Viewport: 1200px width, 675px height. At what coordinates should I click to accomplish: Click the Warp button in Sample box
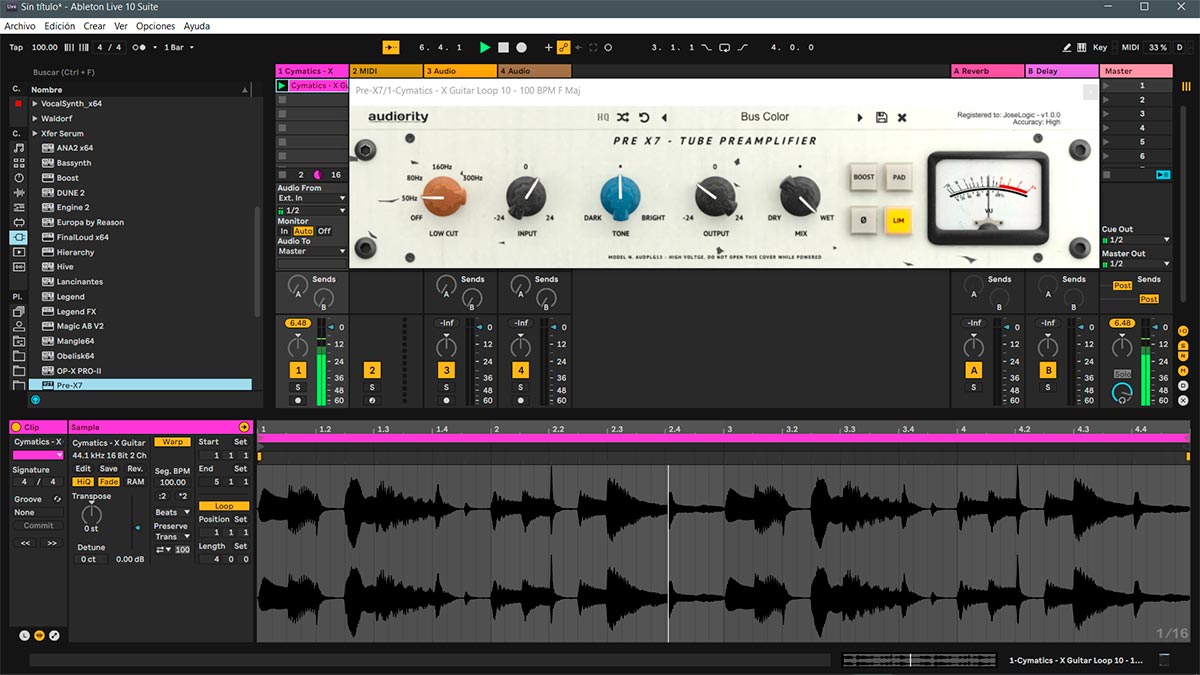click(x=173, y=442)
